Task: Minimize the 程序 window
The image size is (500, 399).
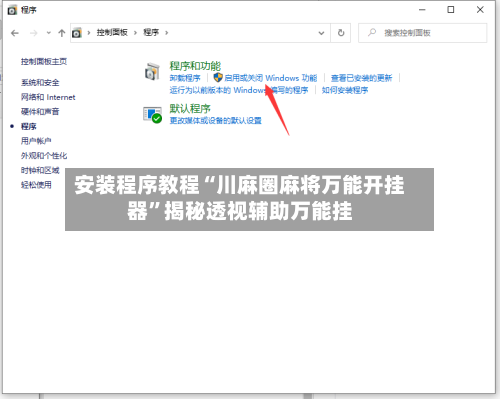Action: coord(422,10)
